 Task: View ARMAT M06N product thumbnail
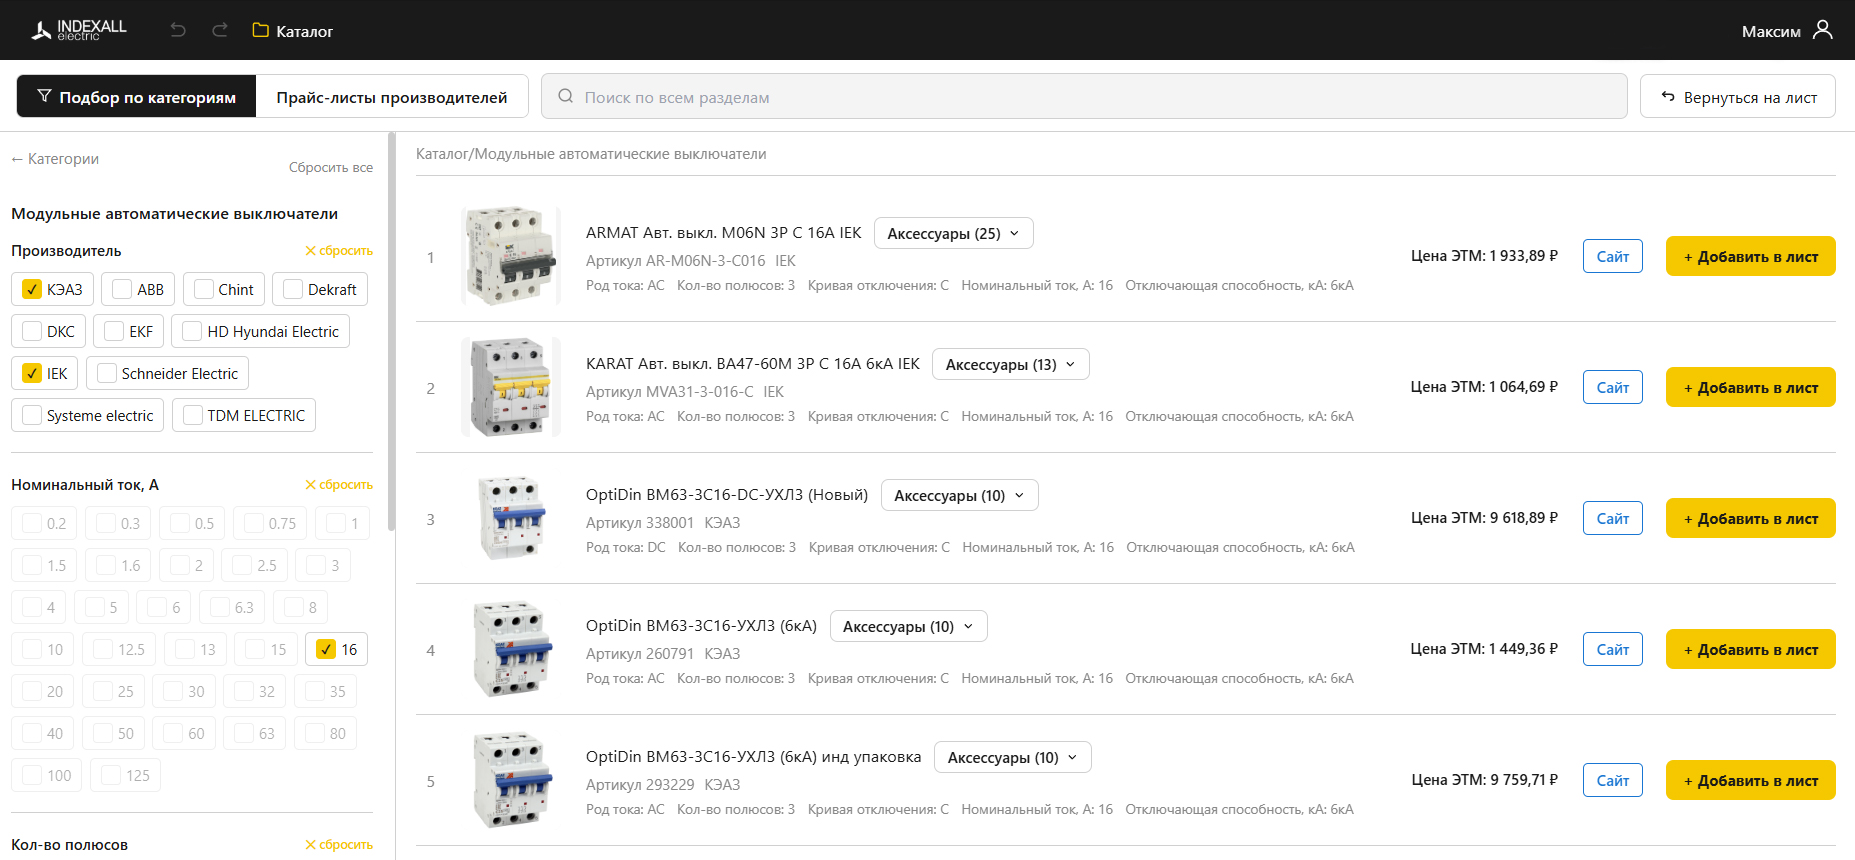click(511, 256)
